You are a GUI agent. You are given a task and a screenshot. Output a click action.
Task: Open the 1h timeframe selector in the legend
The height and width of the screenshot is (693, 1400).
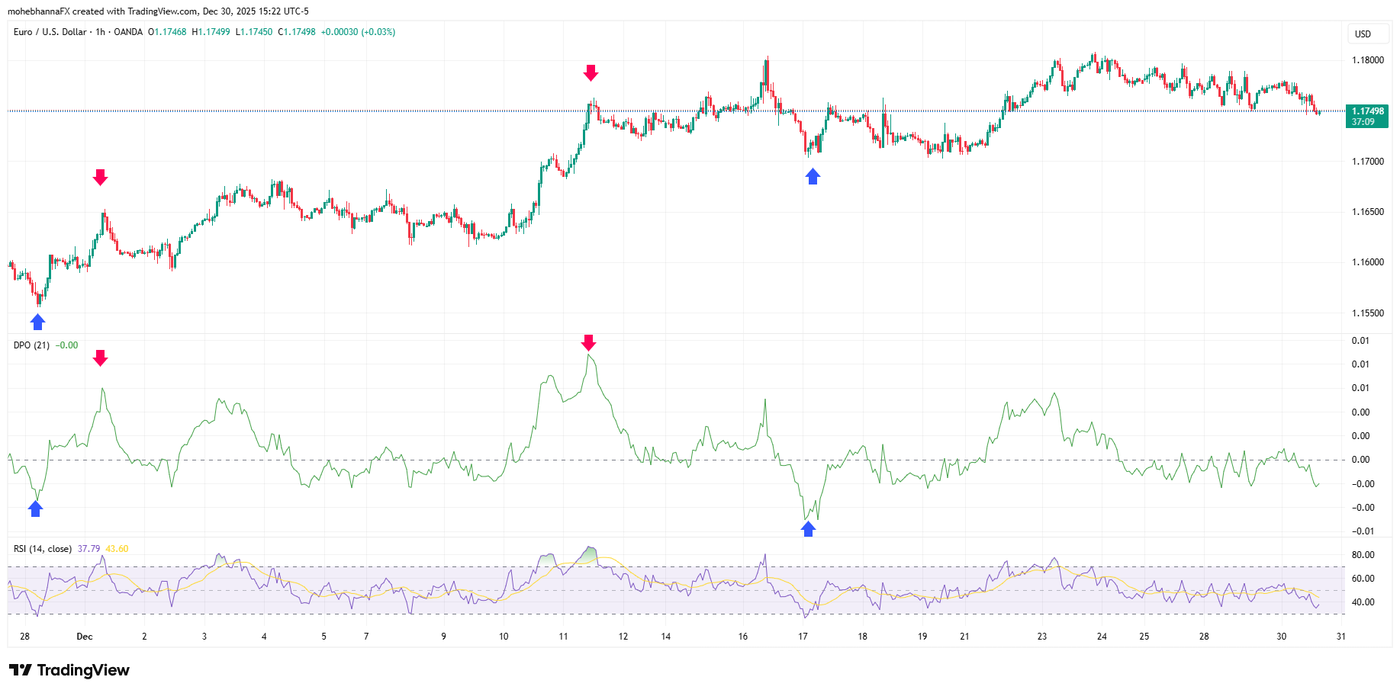[100, 32]
